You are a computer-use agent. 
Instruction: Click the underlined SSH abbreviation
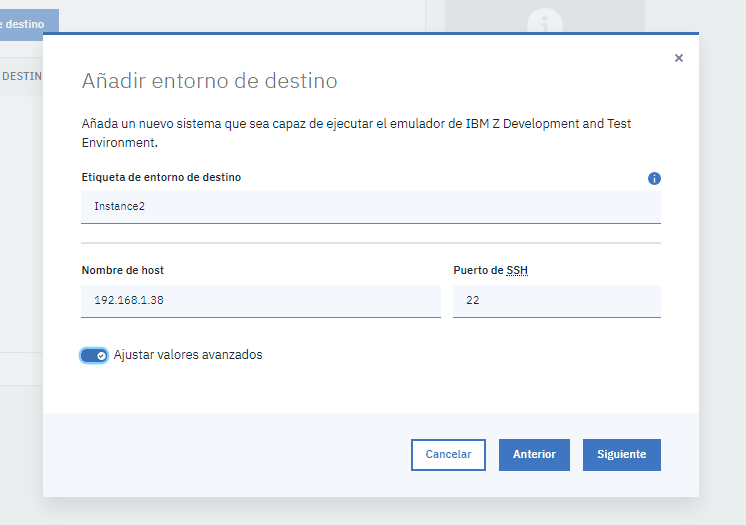[517, 271]
